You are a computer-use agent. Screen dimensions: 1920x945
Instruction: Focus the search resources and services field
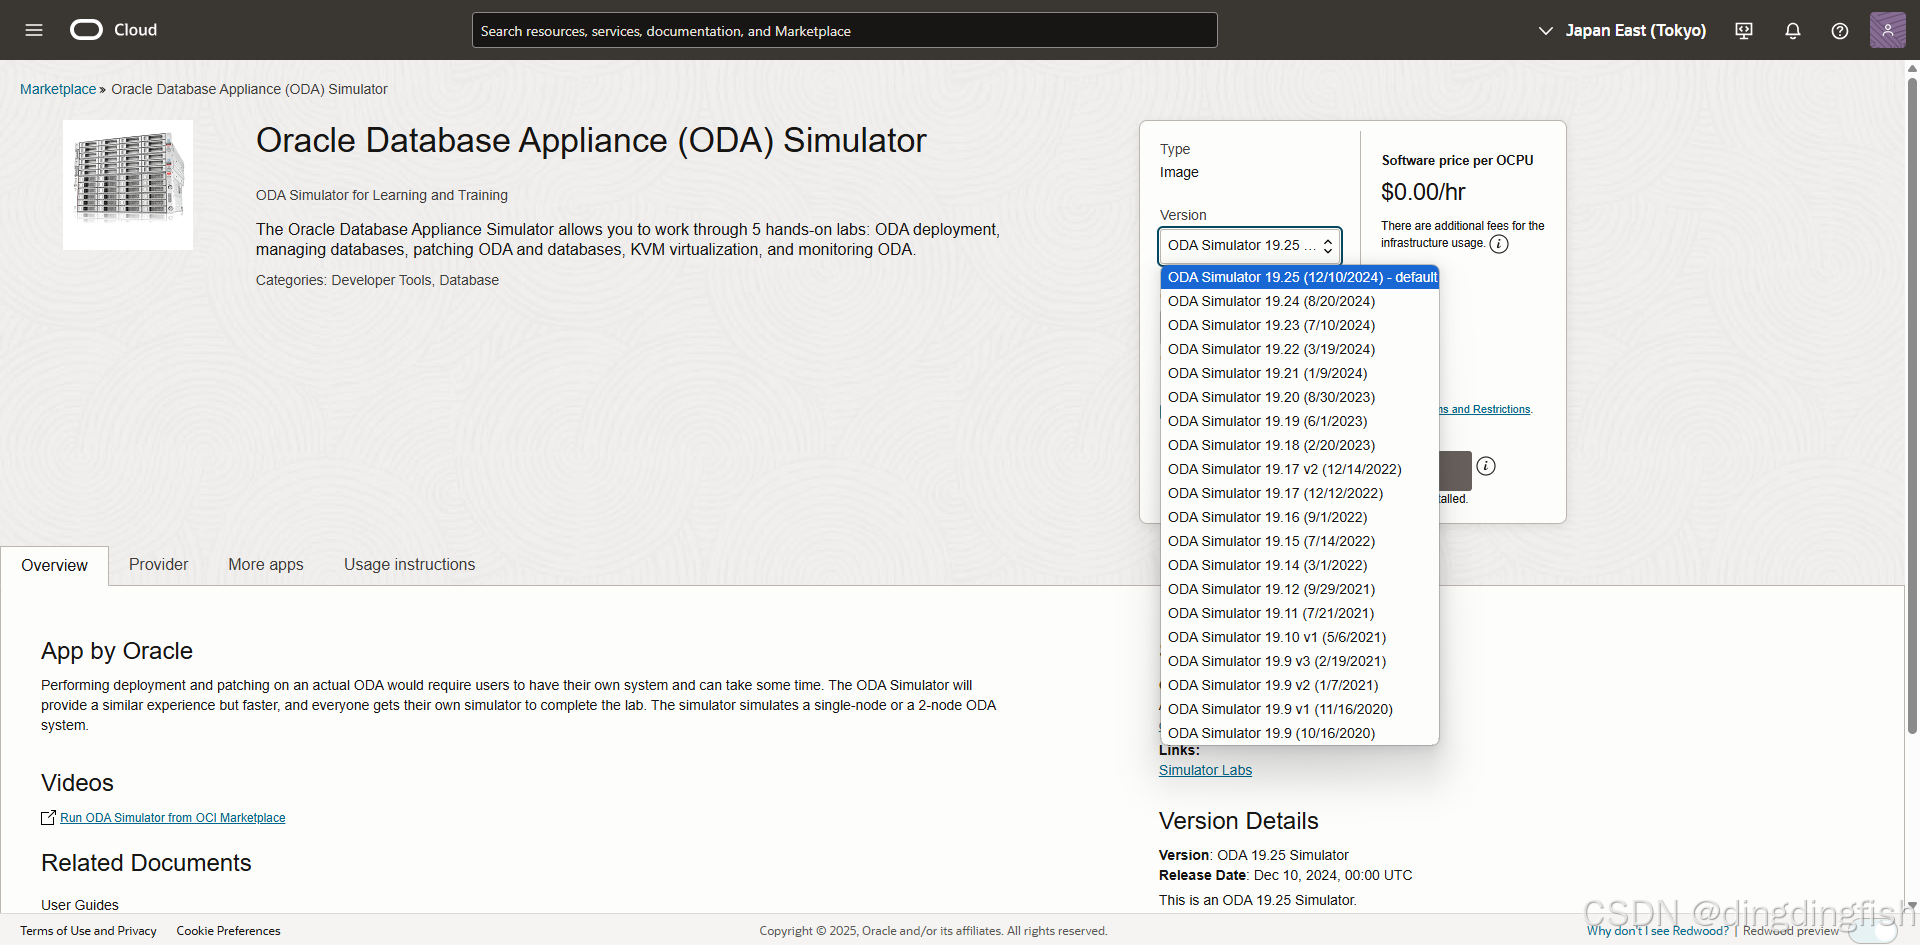845,31
